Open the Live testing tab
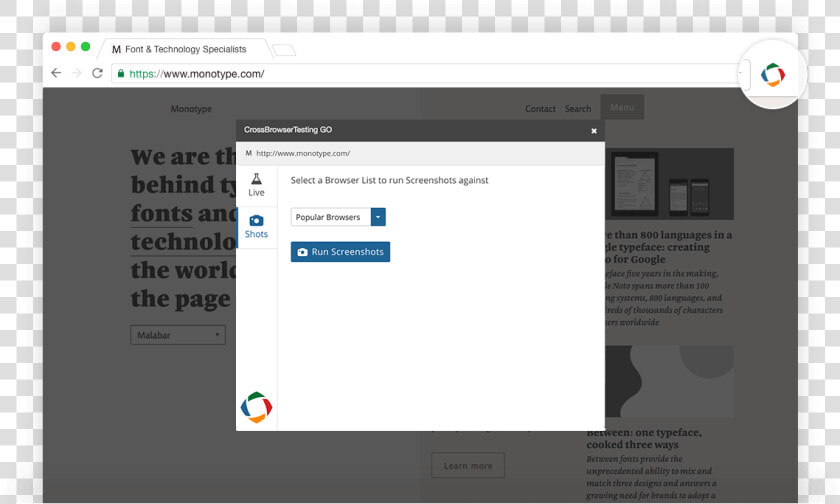The height and width of the screenshot is (504, 840). (x=256, y=185)
